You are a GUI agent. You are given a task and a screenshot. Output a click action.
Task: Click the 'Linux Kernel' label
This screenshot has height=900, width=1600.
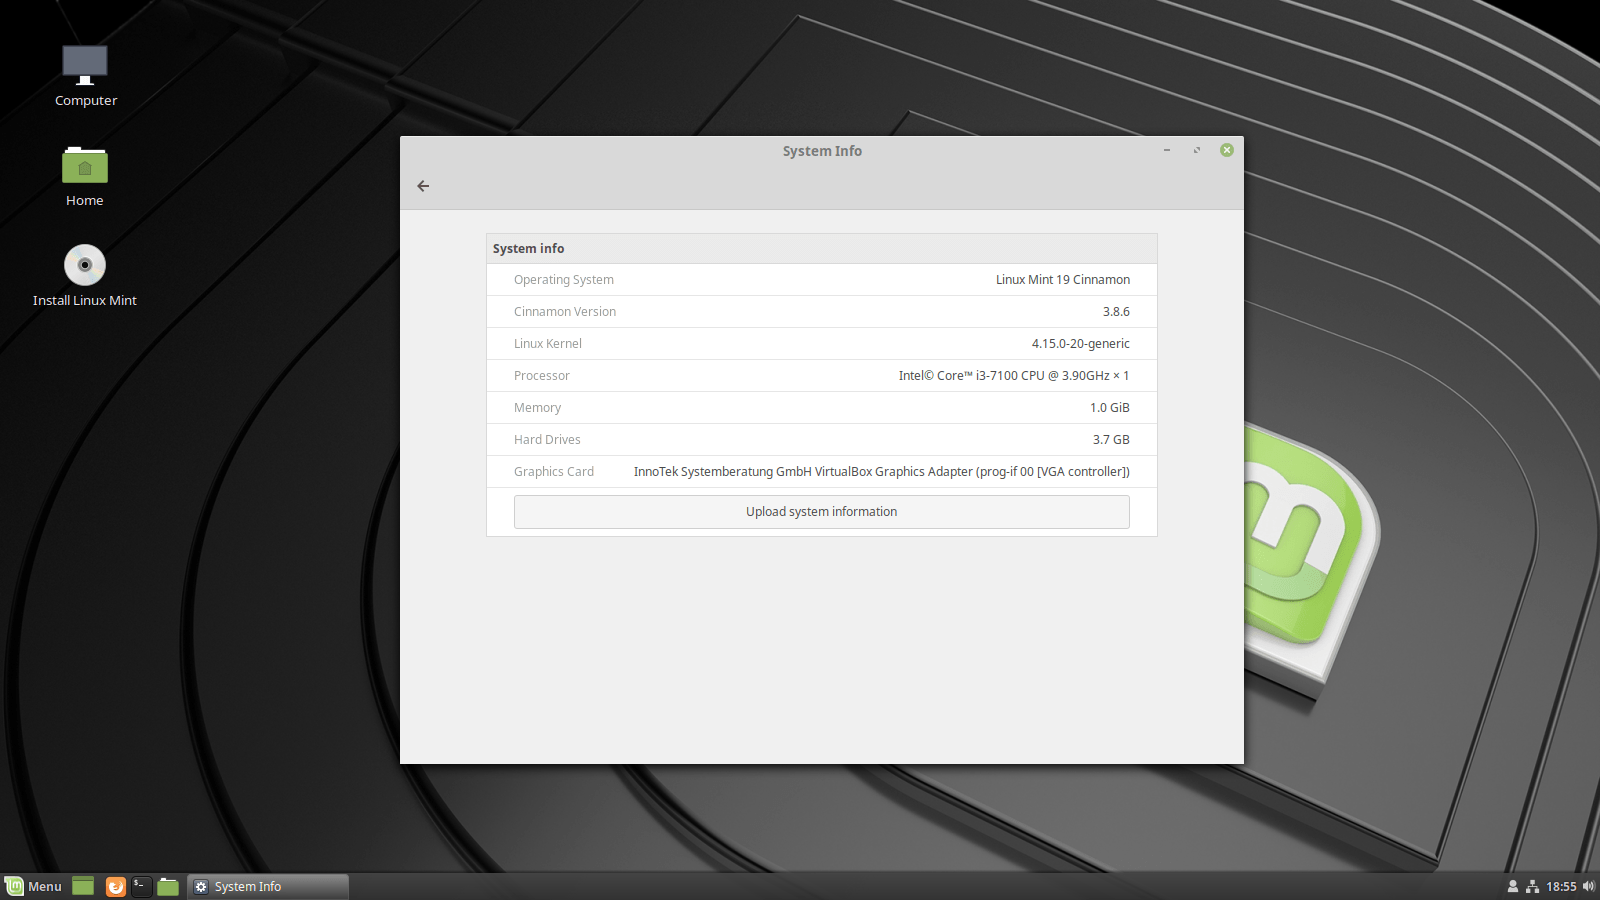[548, 344]
